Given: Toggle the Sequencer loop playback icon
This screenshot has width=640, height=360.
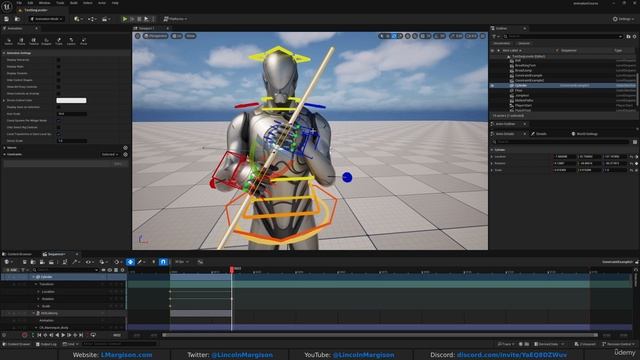Looking at the screenshot, I should coord(93,335).
